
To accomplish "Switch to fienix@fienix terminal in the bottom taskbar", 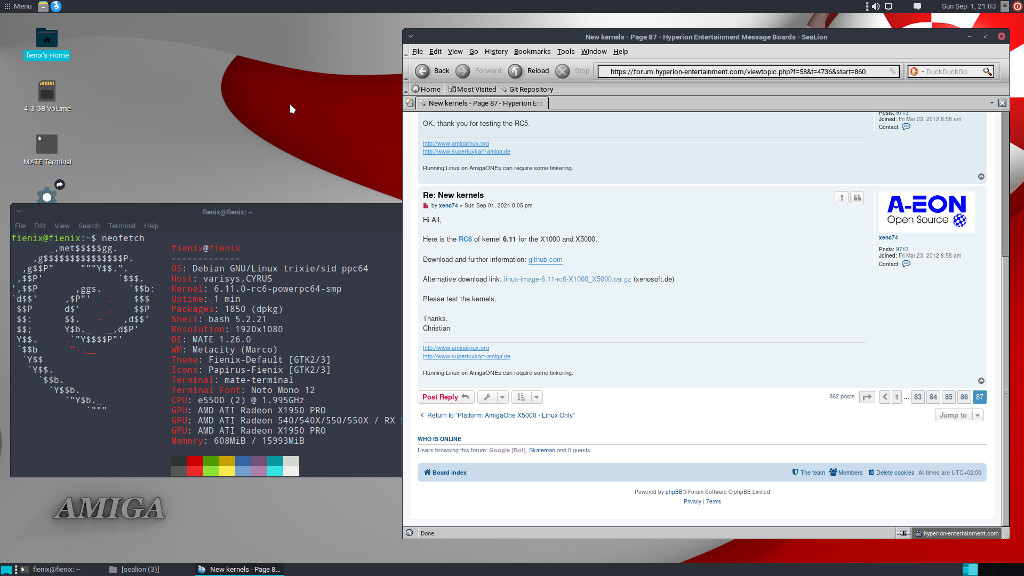I will 51,569.
